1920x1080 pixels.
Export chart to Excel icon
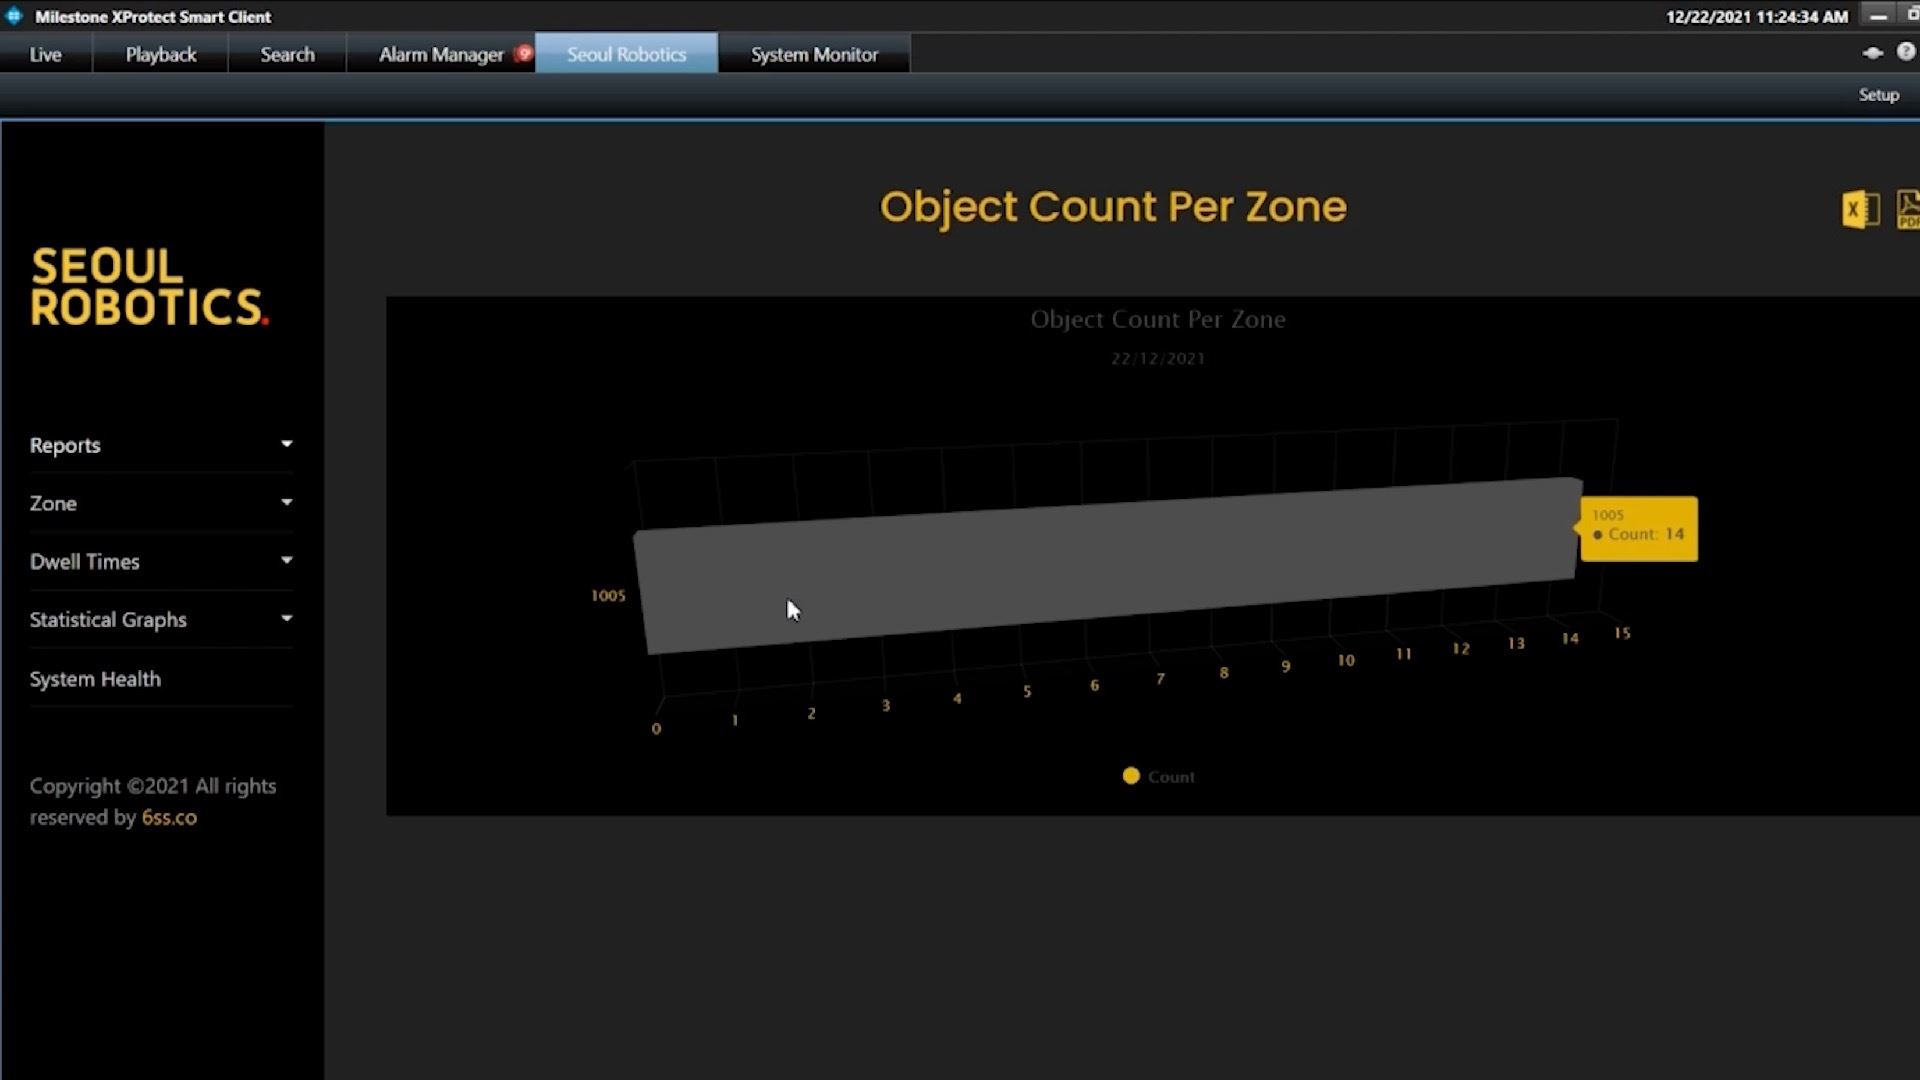click(1860, 209)
